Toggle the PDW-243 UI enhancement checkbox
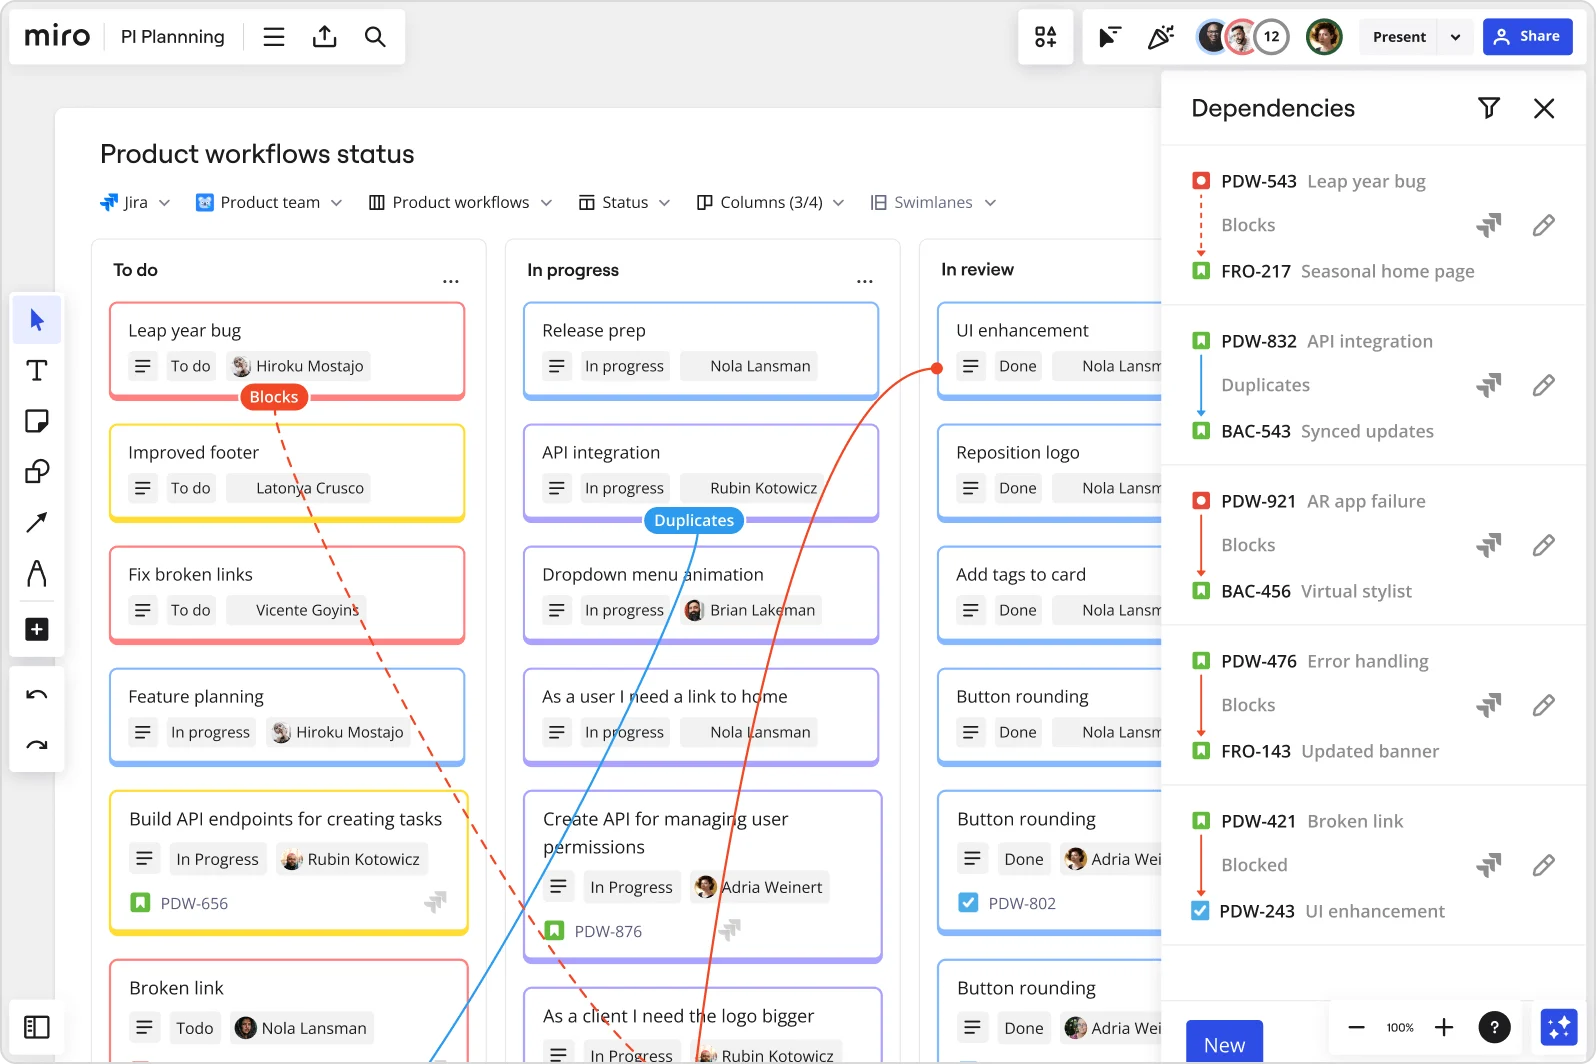1596x1064 pixels. pyautogui.click(x=1201, y=911)
